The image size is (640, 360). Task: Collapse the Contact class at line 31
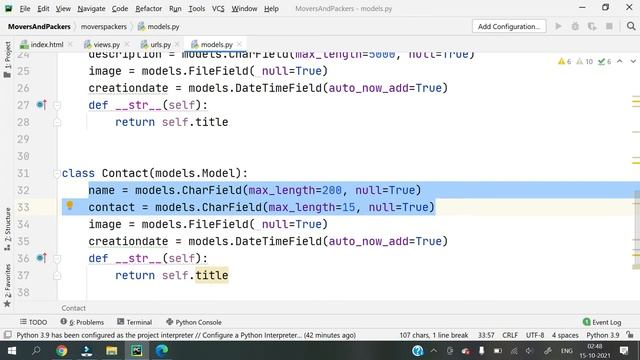pos(56,173)
